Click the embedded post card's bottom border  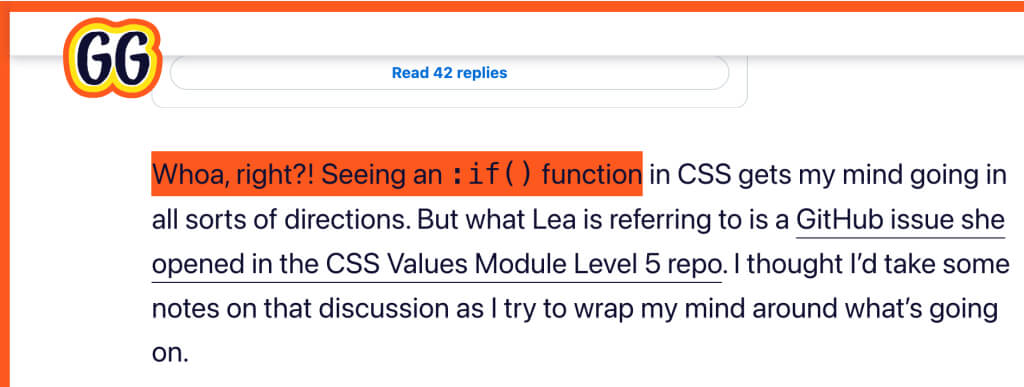pyautogui.click(x=449, y=107)
